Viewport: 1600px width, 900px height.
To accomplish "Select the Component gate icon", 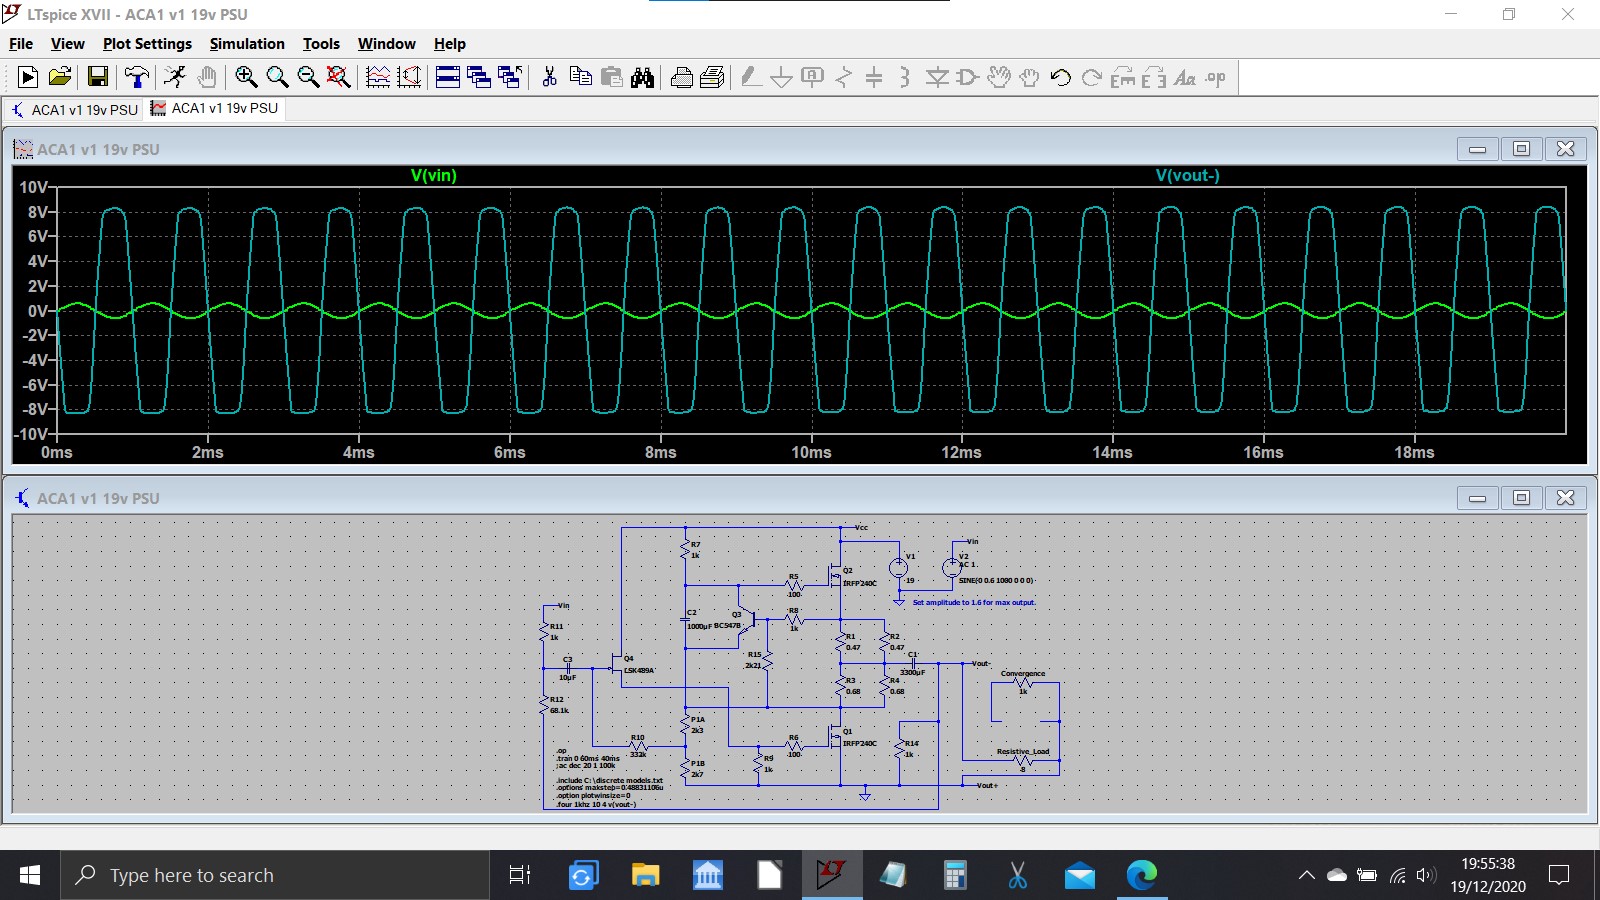I will click(968, 77).
